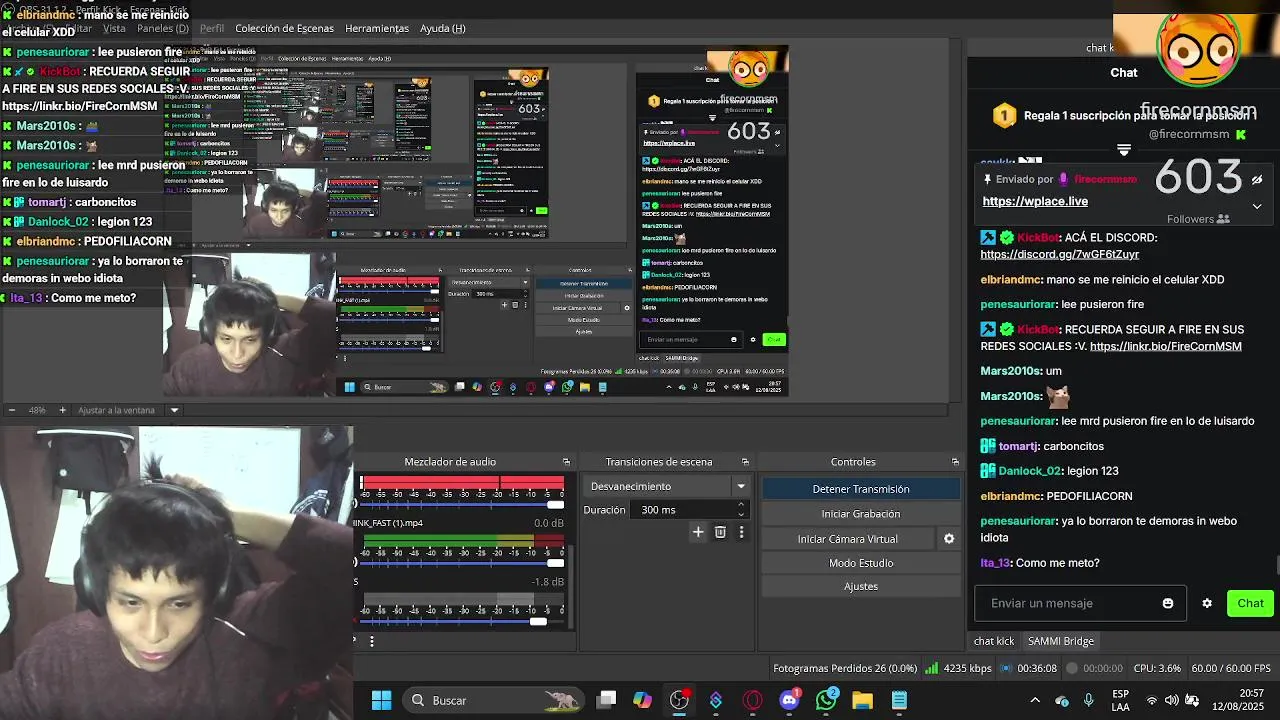The width and height of the screenshot is (1280, 720).
Task: Add a new scene transition
Action: tap(698, 532)
